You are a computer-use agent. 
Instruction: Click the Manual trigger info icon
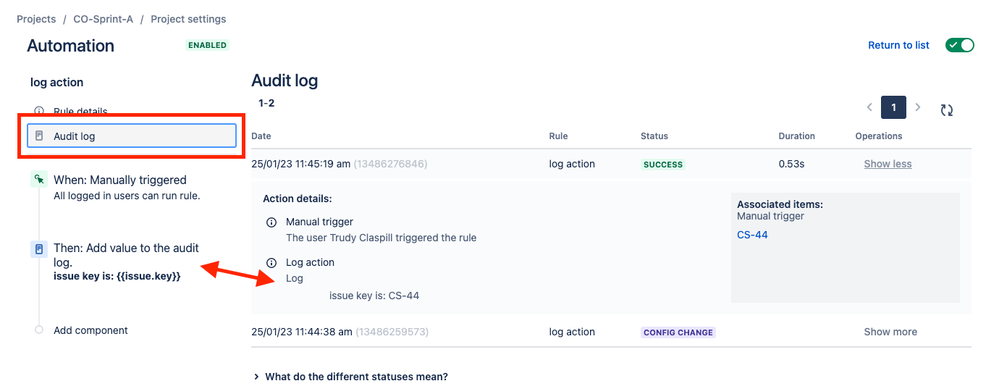tap(271, 222)
